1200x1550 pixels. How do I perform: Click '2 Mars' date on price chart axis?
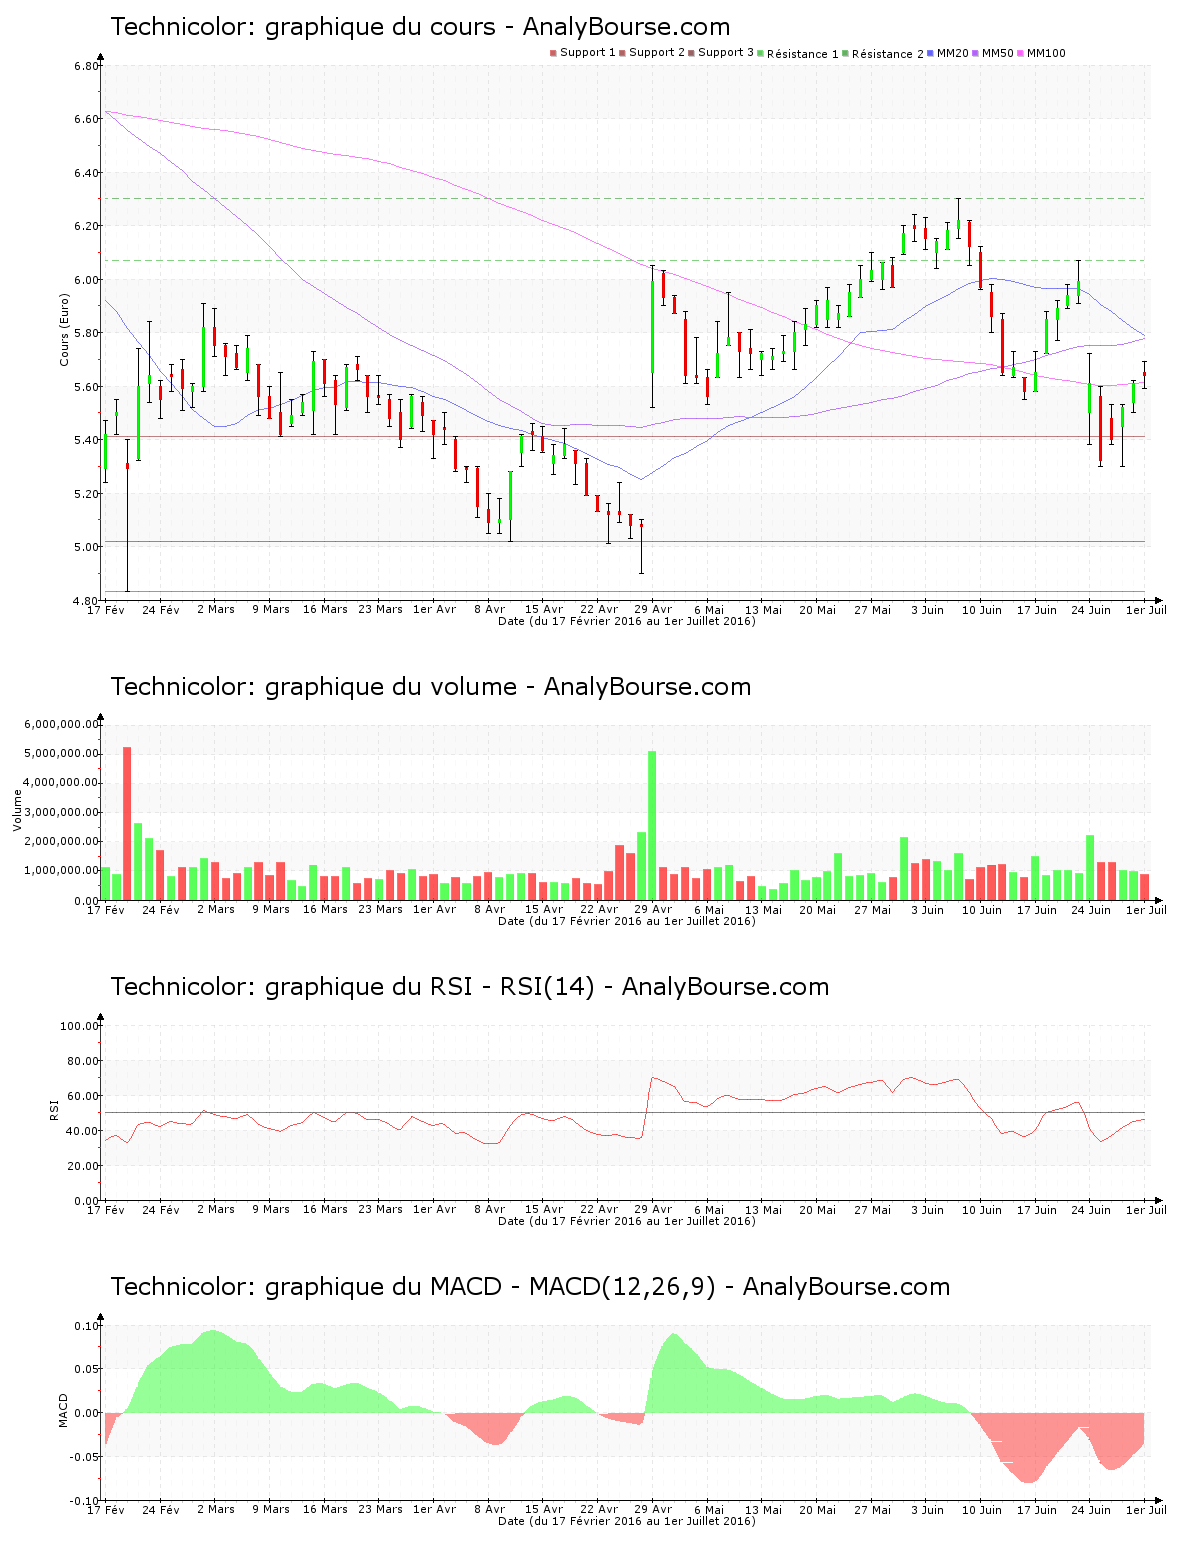pos(216,610)
